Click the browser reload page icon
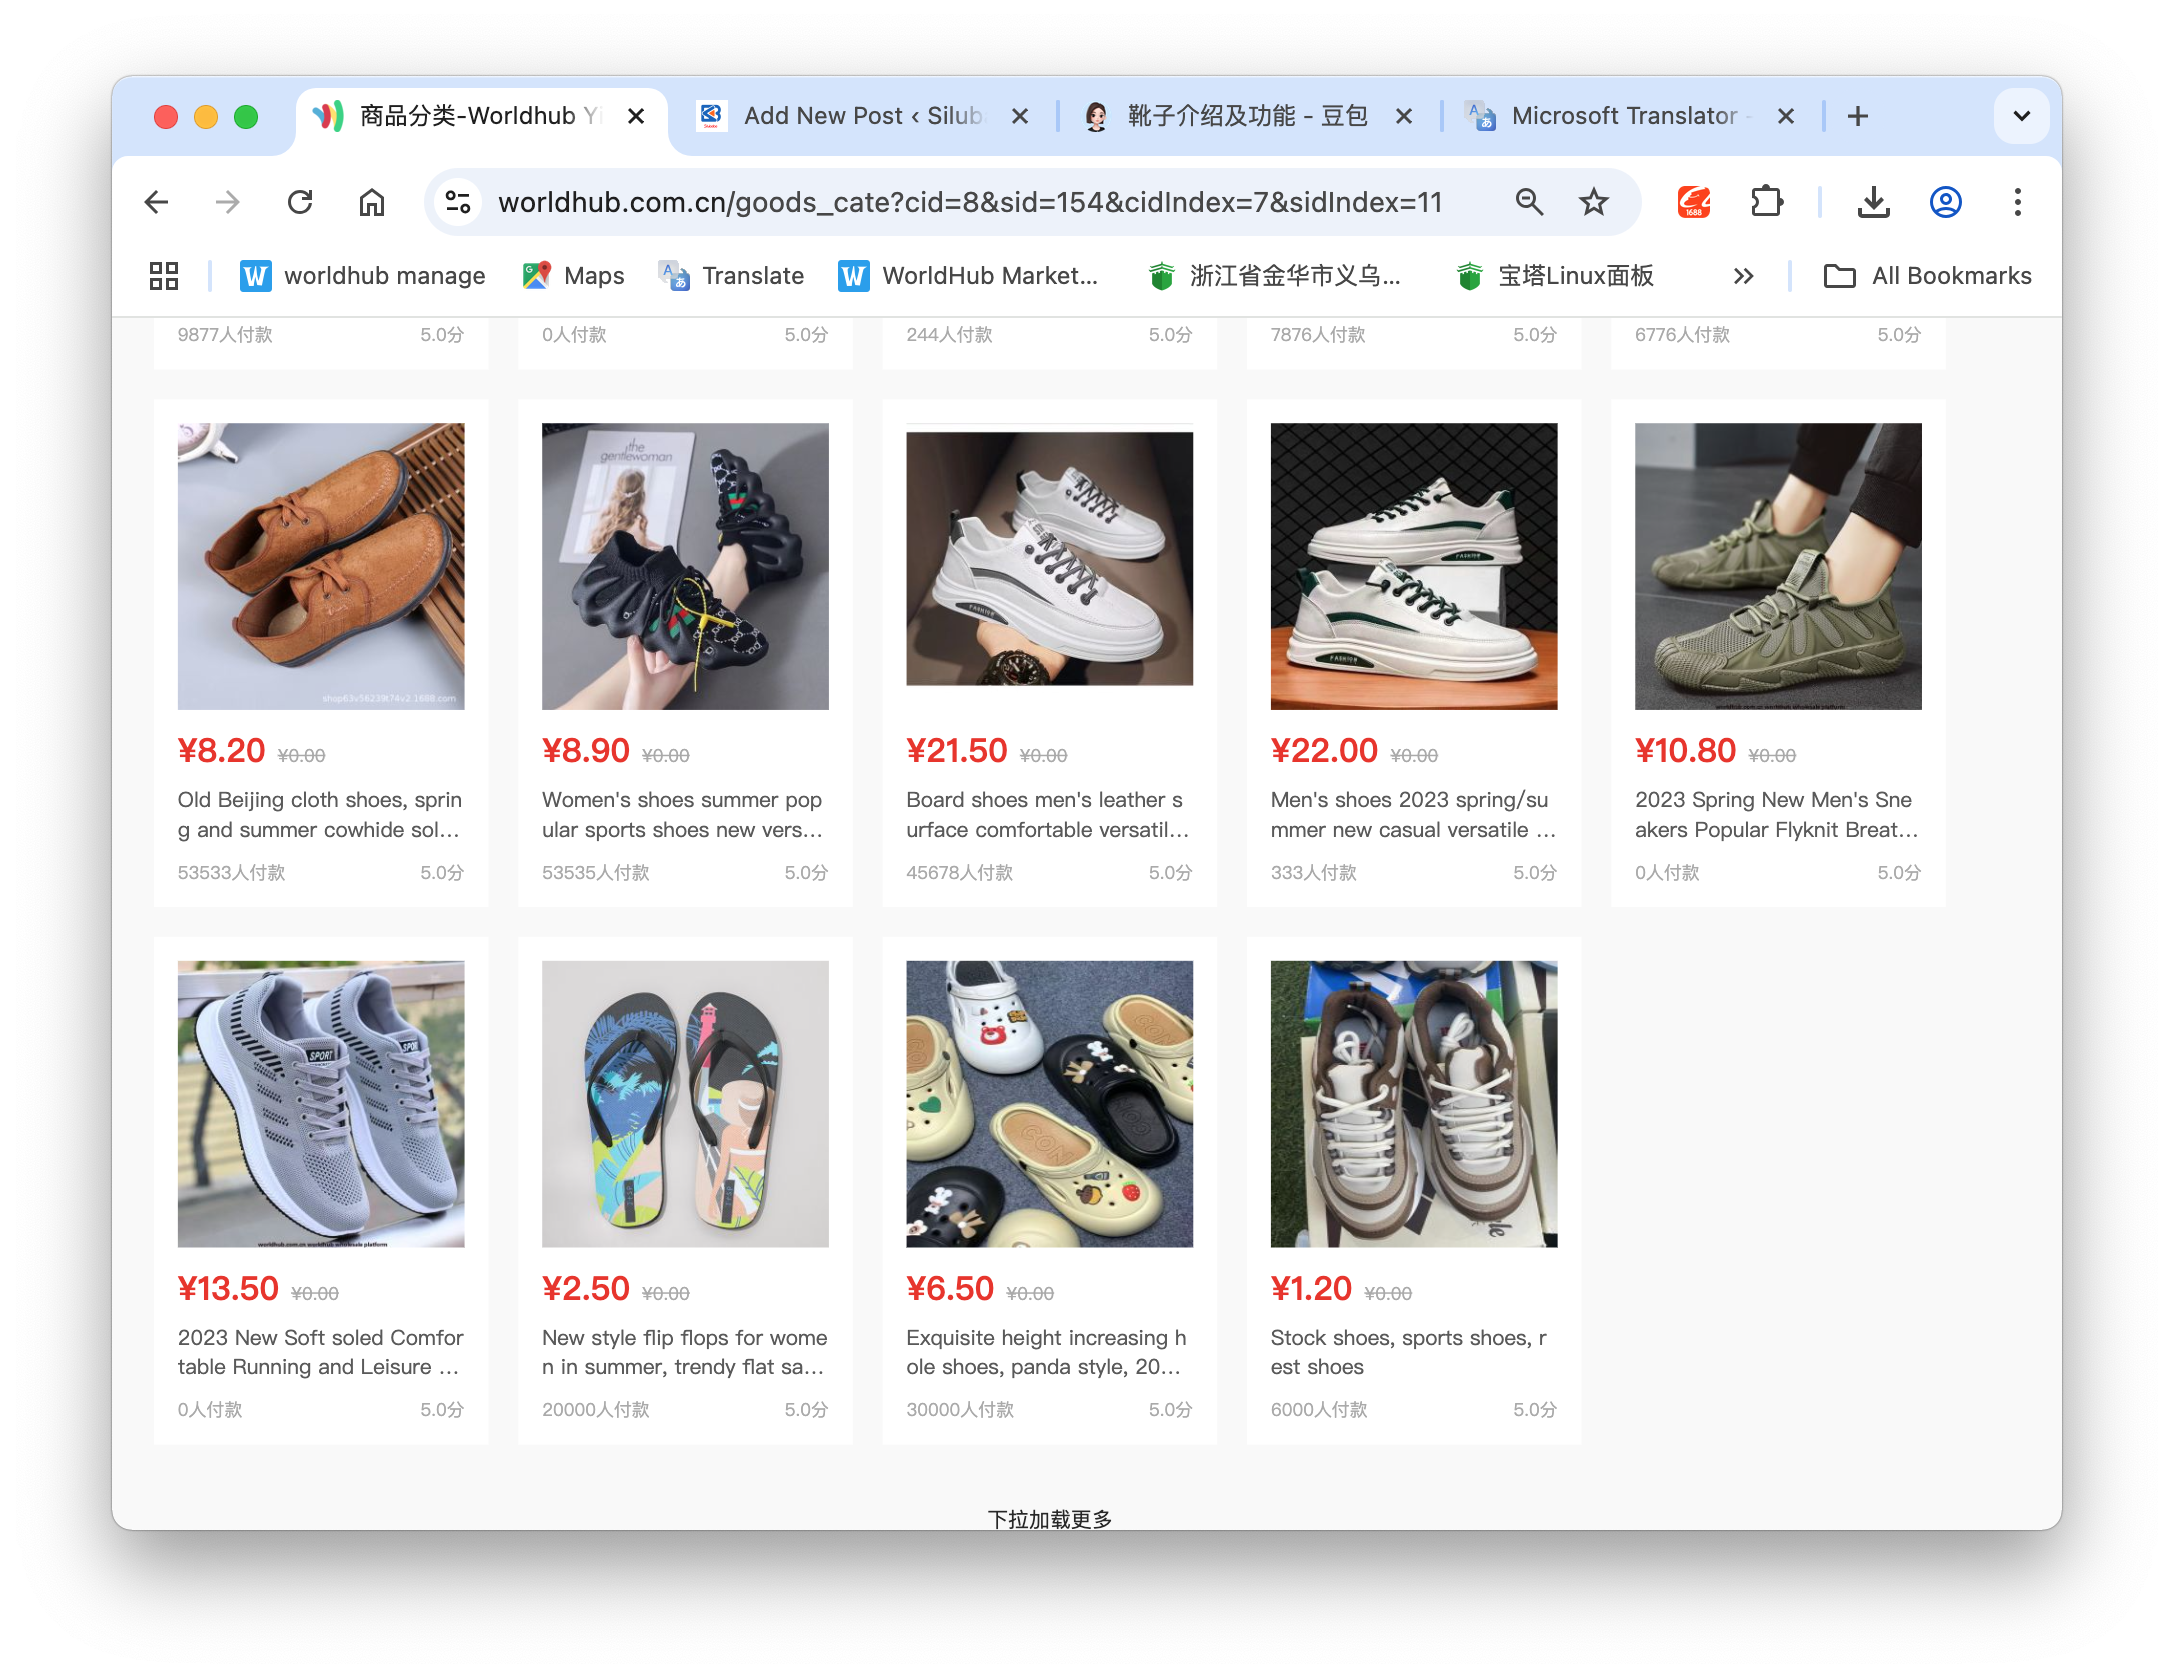Image resolution: width=2174 pixels, height=1678 pixels. tap(300, 203)
